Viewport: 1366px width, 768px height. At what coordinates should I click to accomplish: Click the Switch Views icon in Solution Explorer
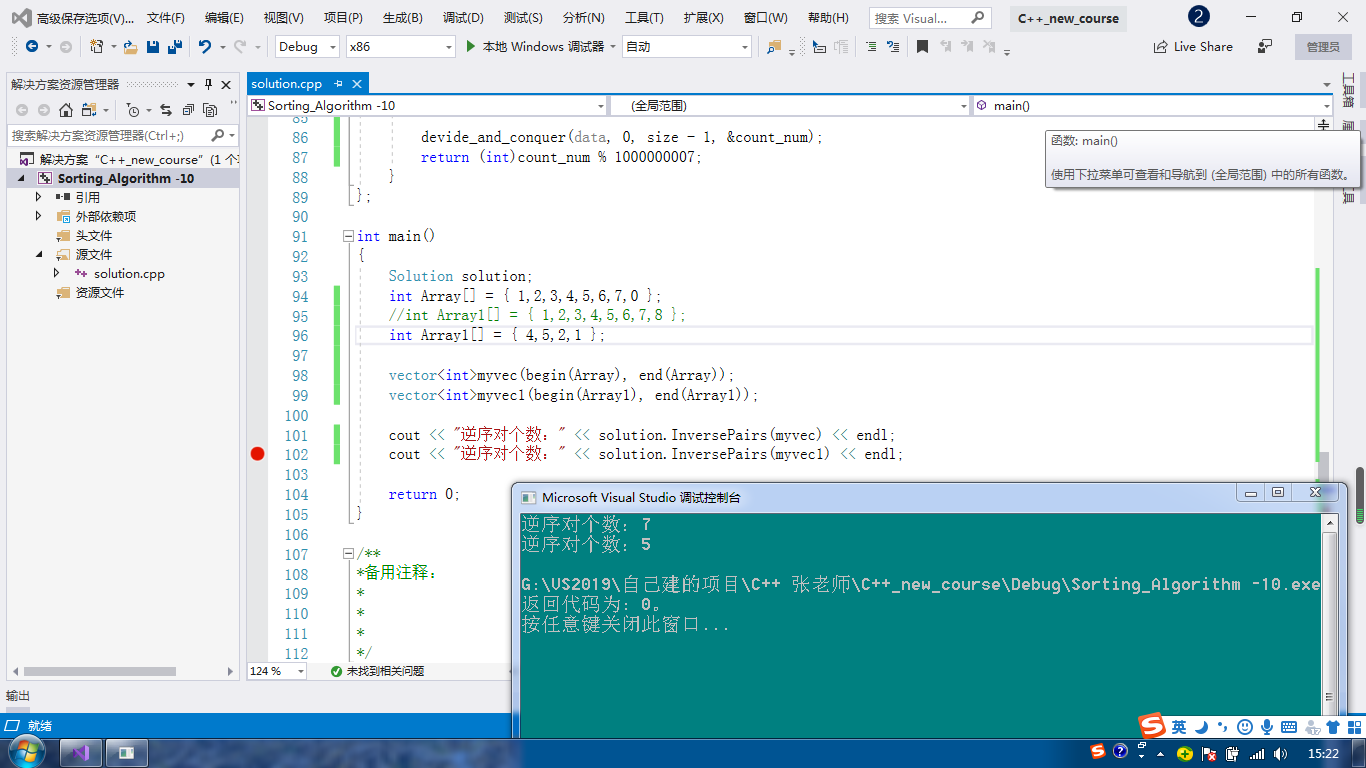point(89,110)
